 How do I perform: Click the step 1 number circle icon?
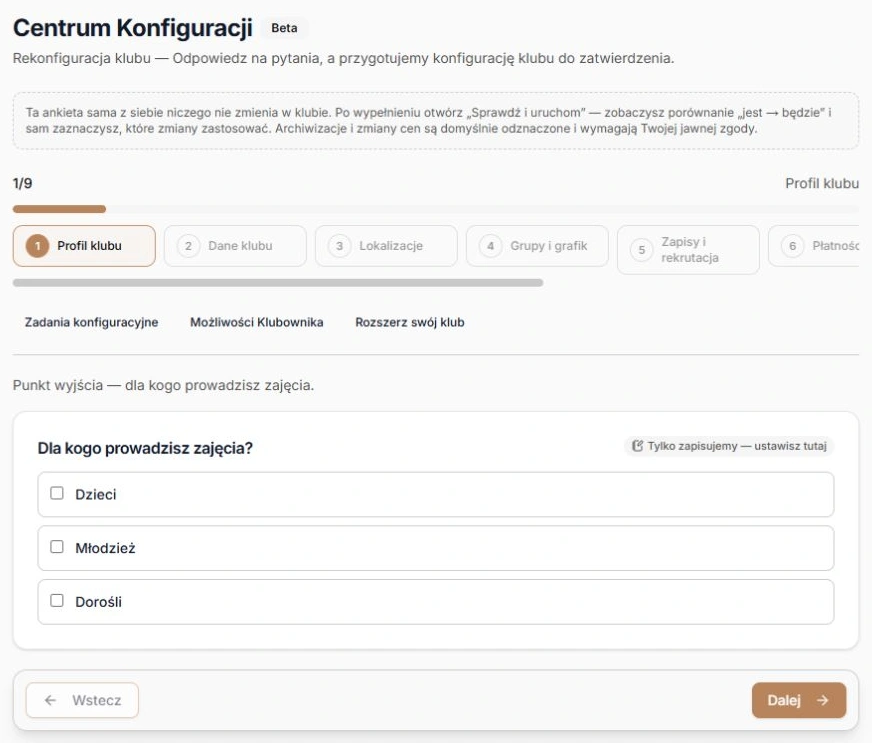[x=38, y=246]
